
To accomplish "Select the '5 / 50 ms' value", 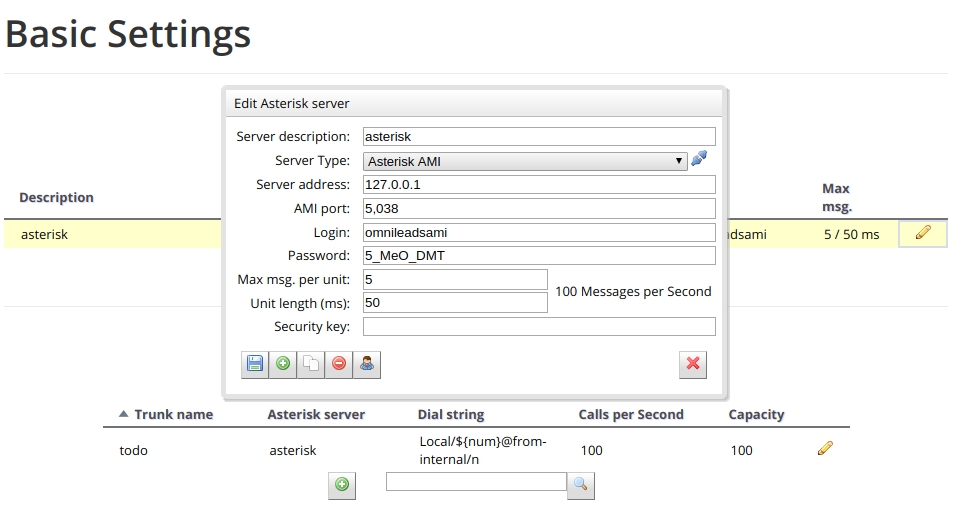I will 851,234.
